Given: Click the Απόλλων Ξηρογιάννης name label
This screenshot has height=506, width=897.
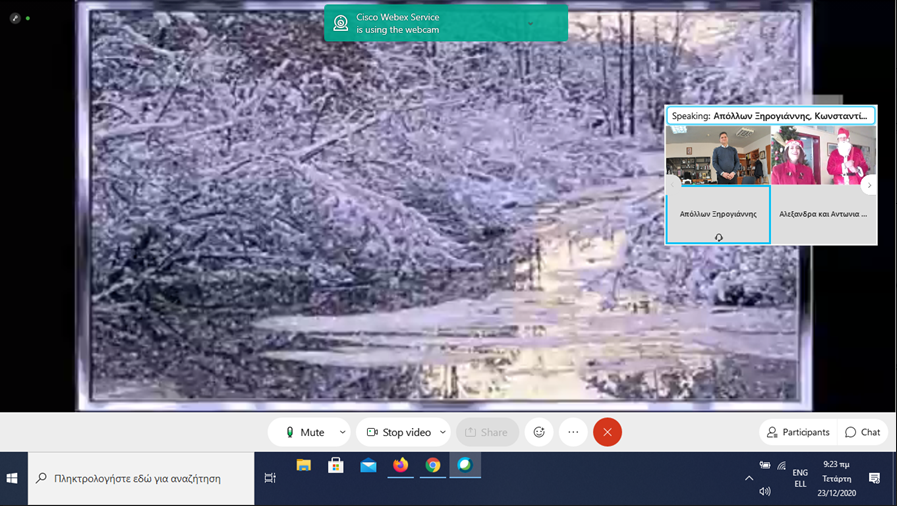Looking at the screenshot, I should pos(718,214).
